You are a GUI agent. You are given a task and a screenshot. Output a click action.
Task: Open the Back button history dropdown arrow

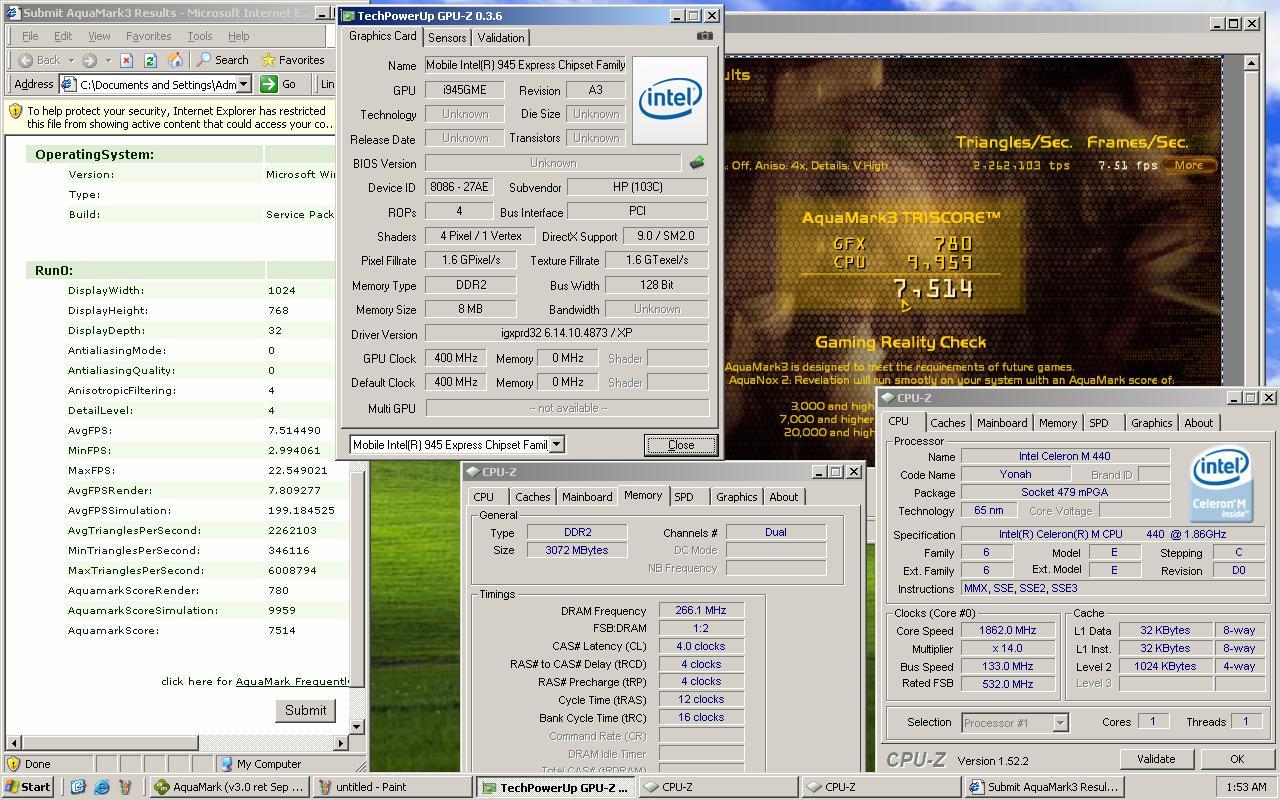pos(70,60)
